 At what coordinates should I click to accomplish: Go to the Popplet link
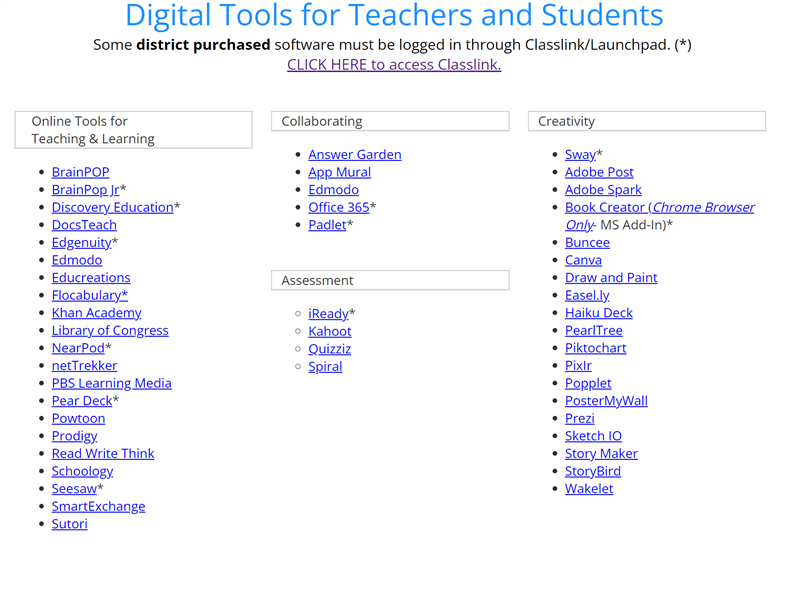[588, 383]
